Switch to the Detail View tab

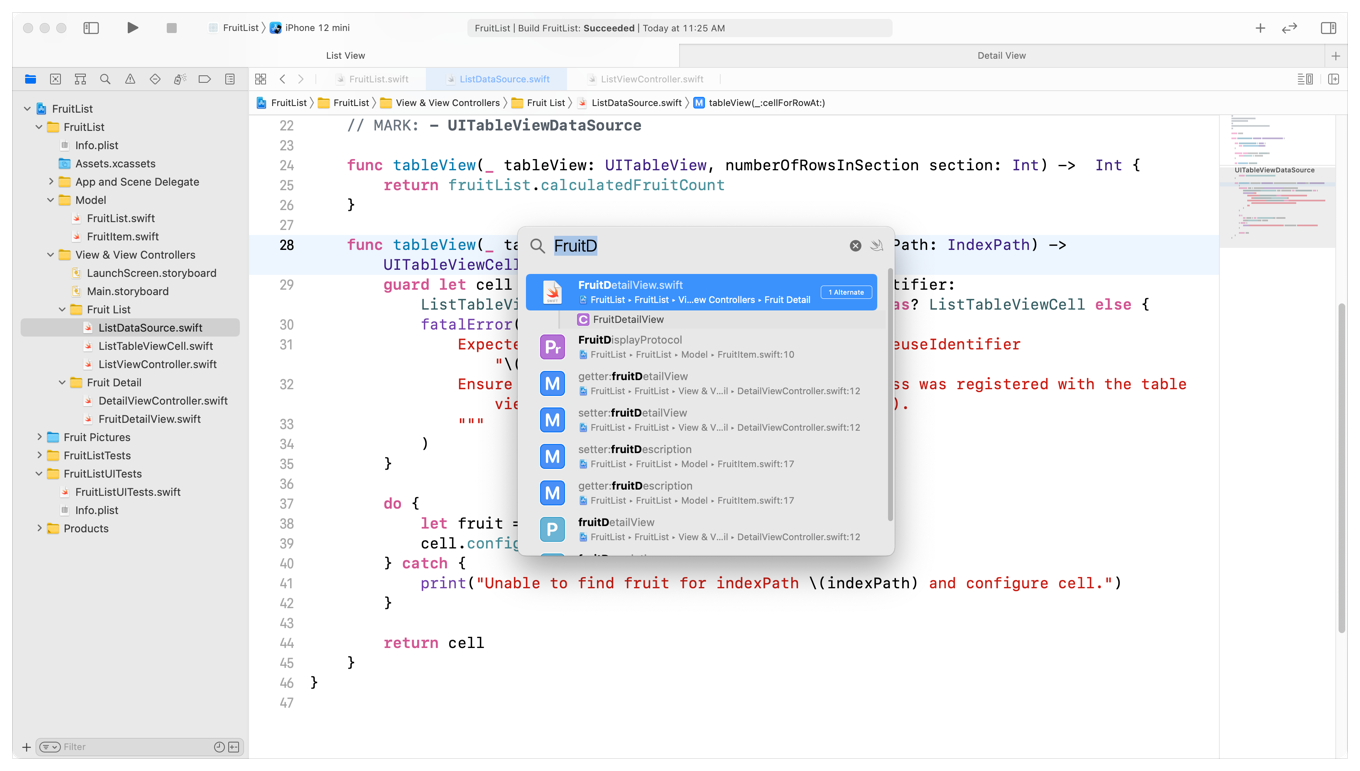click(x=1001, y=56)
